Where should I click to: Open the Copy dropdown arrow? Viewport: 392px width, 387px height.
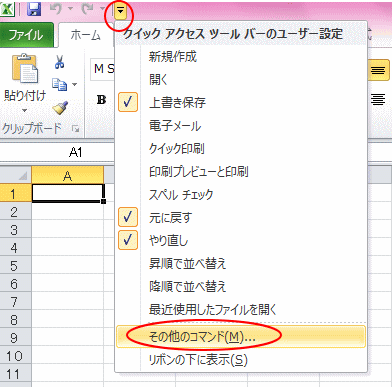coord(75,84)
